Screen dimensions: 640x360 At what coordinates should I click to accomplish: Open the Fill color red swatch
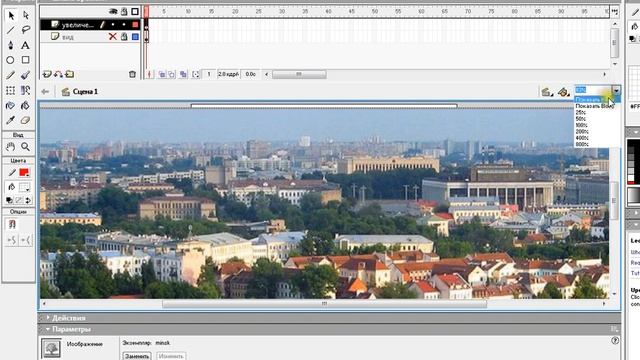coord(24,173)
